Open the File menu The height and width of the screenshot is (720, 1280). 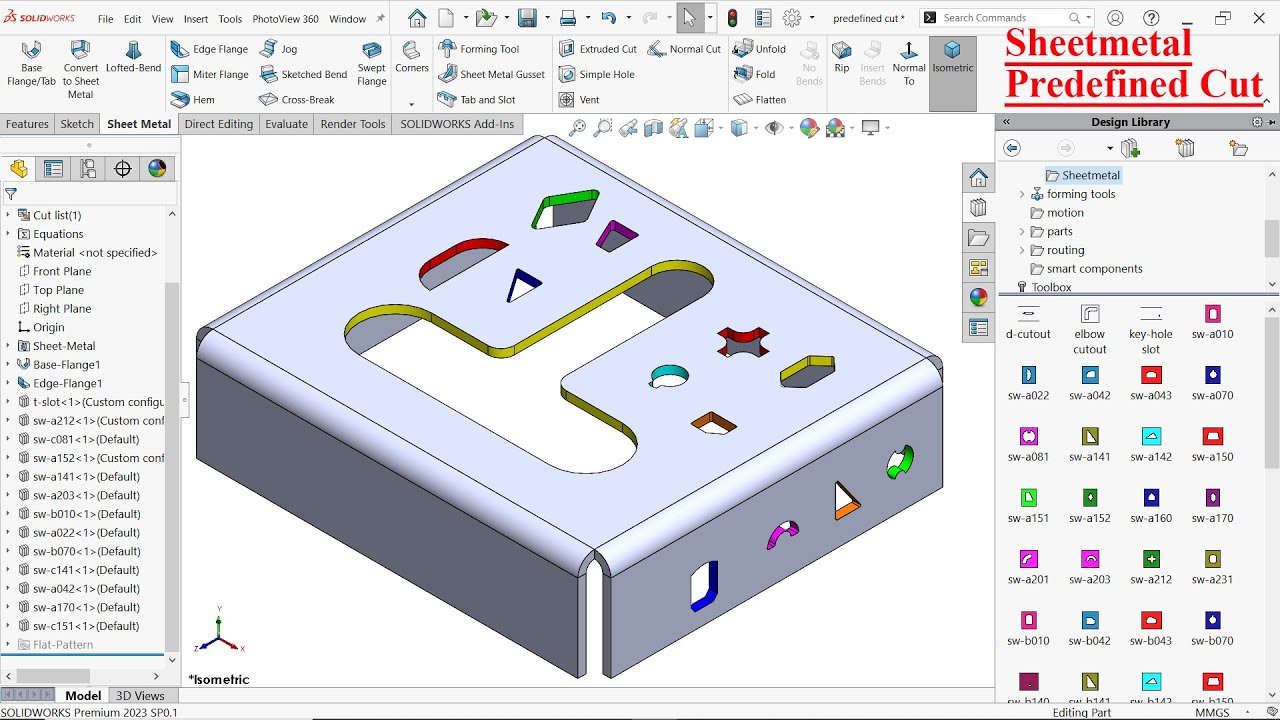105,19
